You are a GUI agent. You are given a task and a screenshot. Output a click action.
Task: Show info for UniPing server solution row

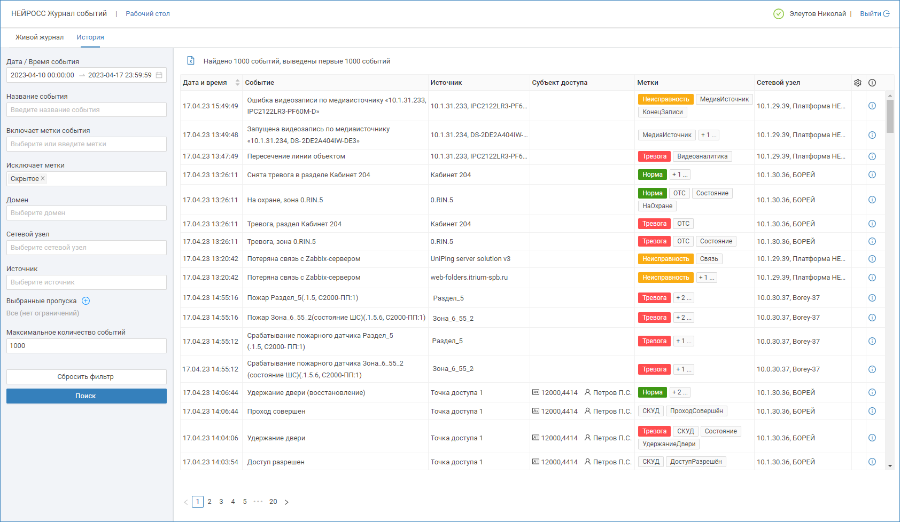pyautogui.click(x=872, y=259)
